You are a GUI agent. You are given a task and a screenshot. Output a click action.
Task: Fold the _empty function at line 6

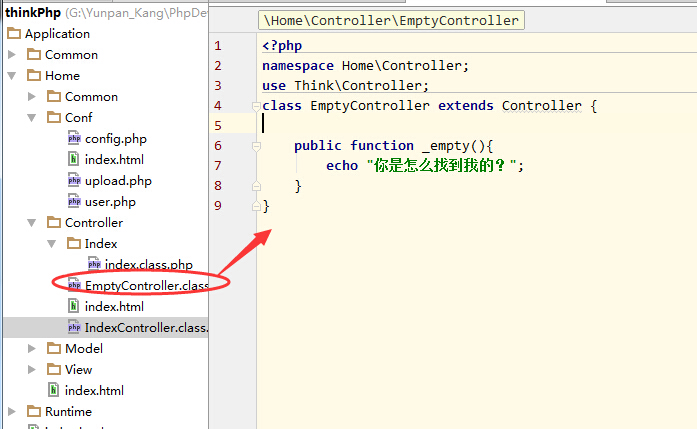click(x=257, y=146)
